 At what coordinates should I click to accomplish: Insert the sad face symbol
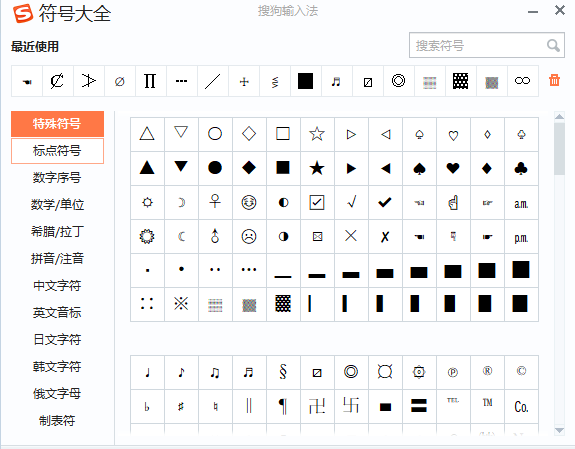(x=249, y=236)
